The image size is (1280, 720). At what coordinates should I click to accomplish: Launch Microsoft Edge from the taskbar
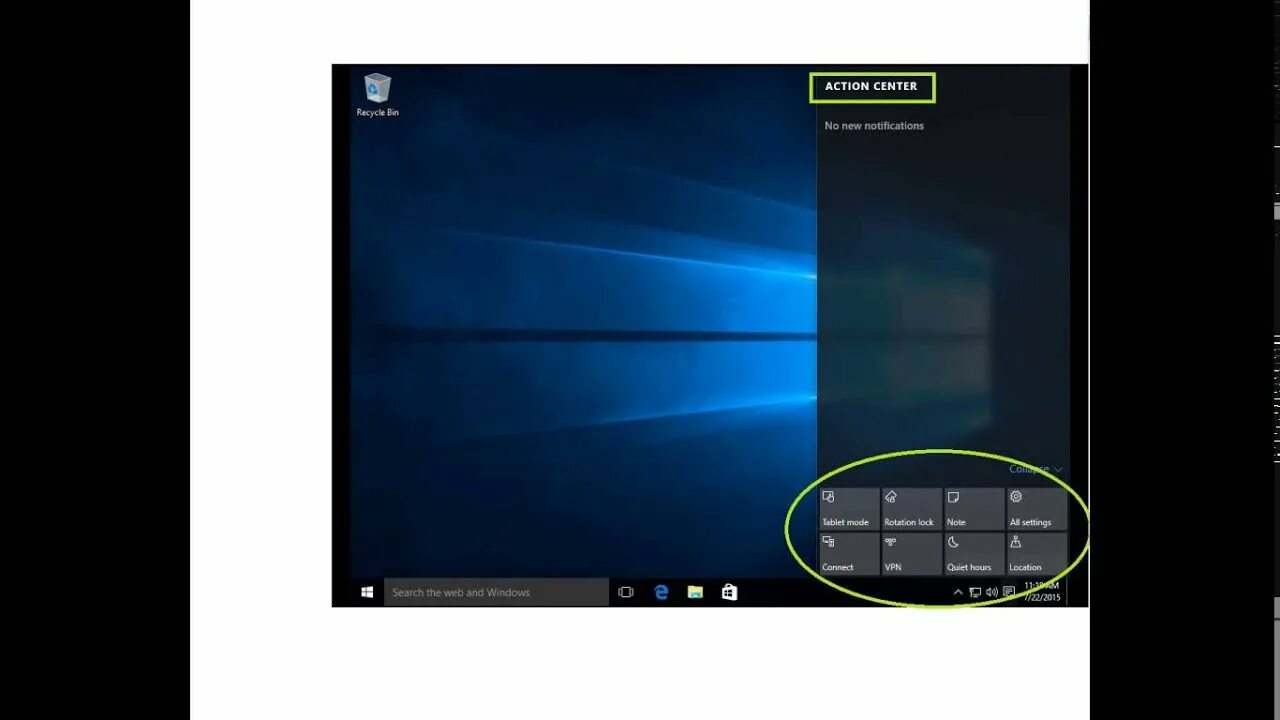tap(661, 592)
